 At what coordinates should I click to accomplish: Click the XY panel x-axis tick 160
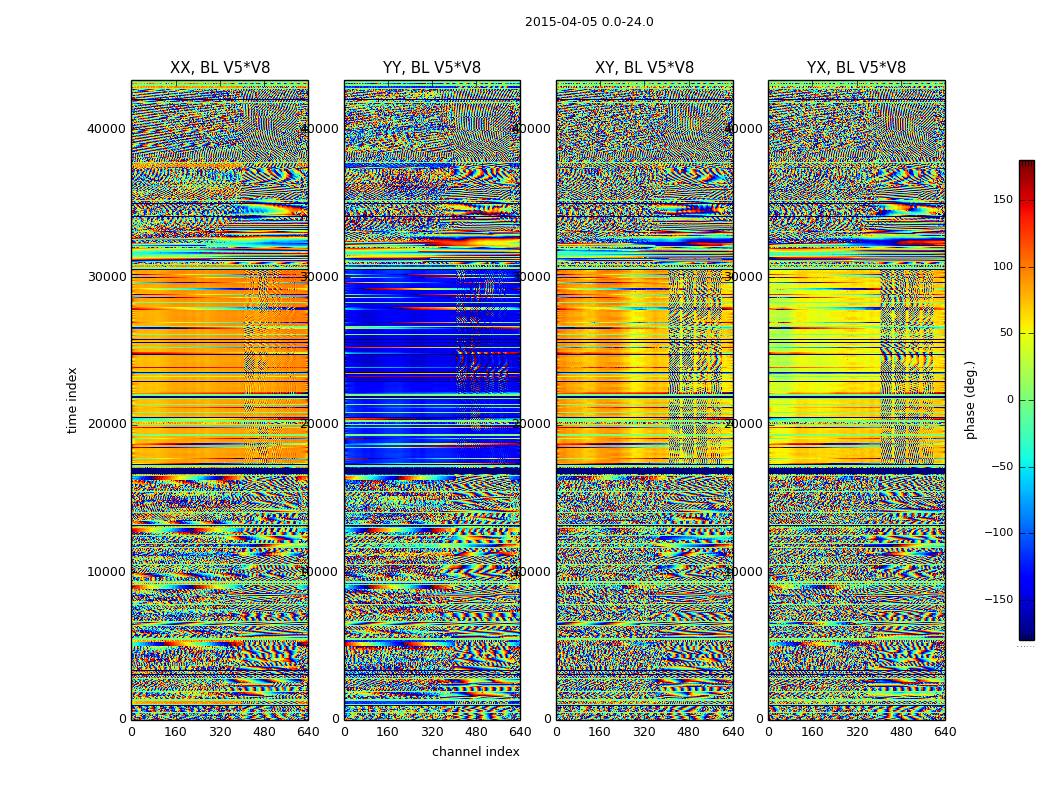[x=599, y=732]
